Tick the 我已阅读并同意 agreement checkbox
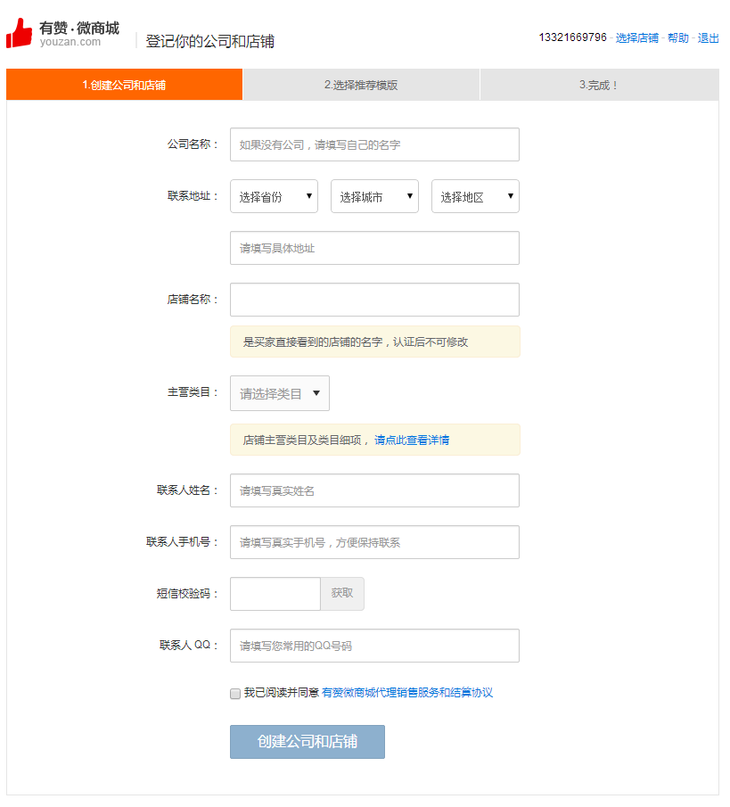Screen dimensions: 730x807 (x=235, y=693)
